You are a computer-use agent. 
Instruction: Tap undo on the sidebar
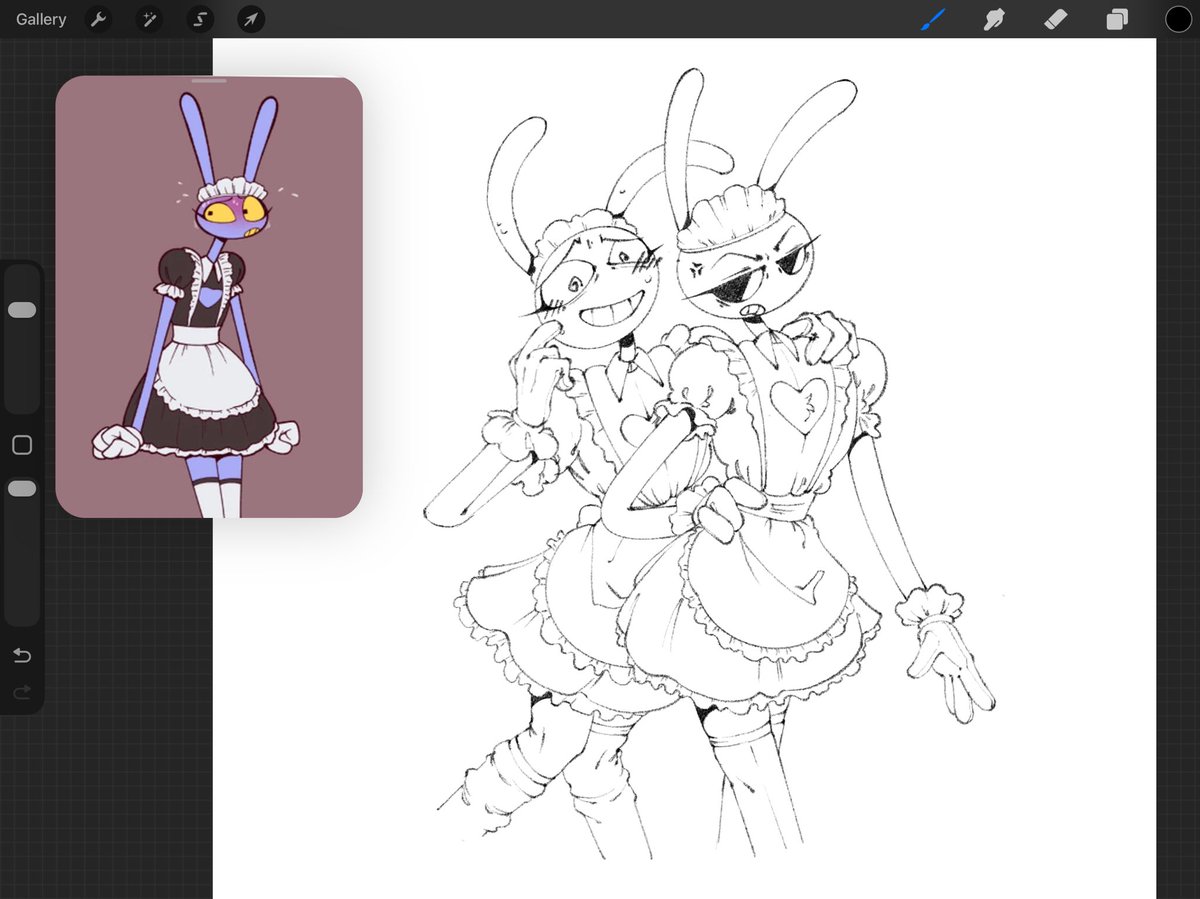[x=21, y=655]
